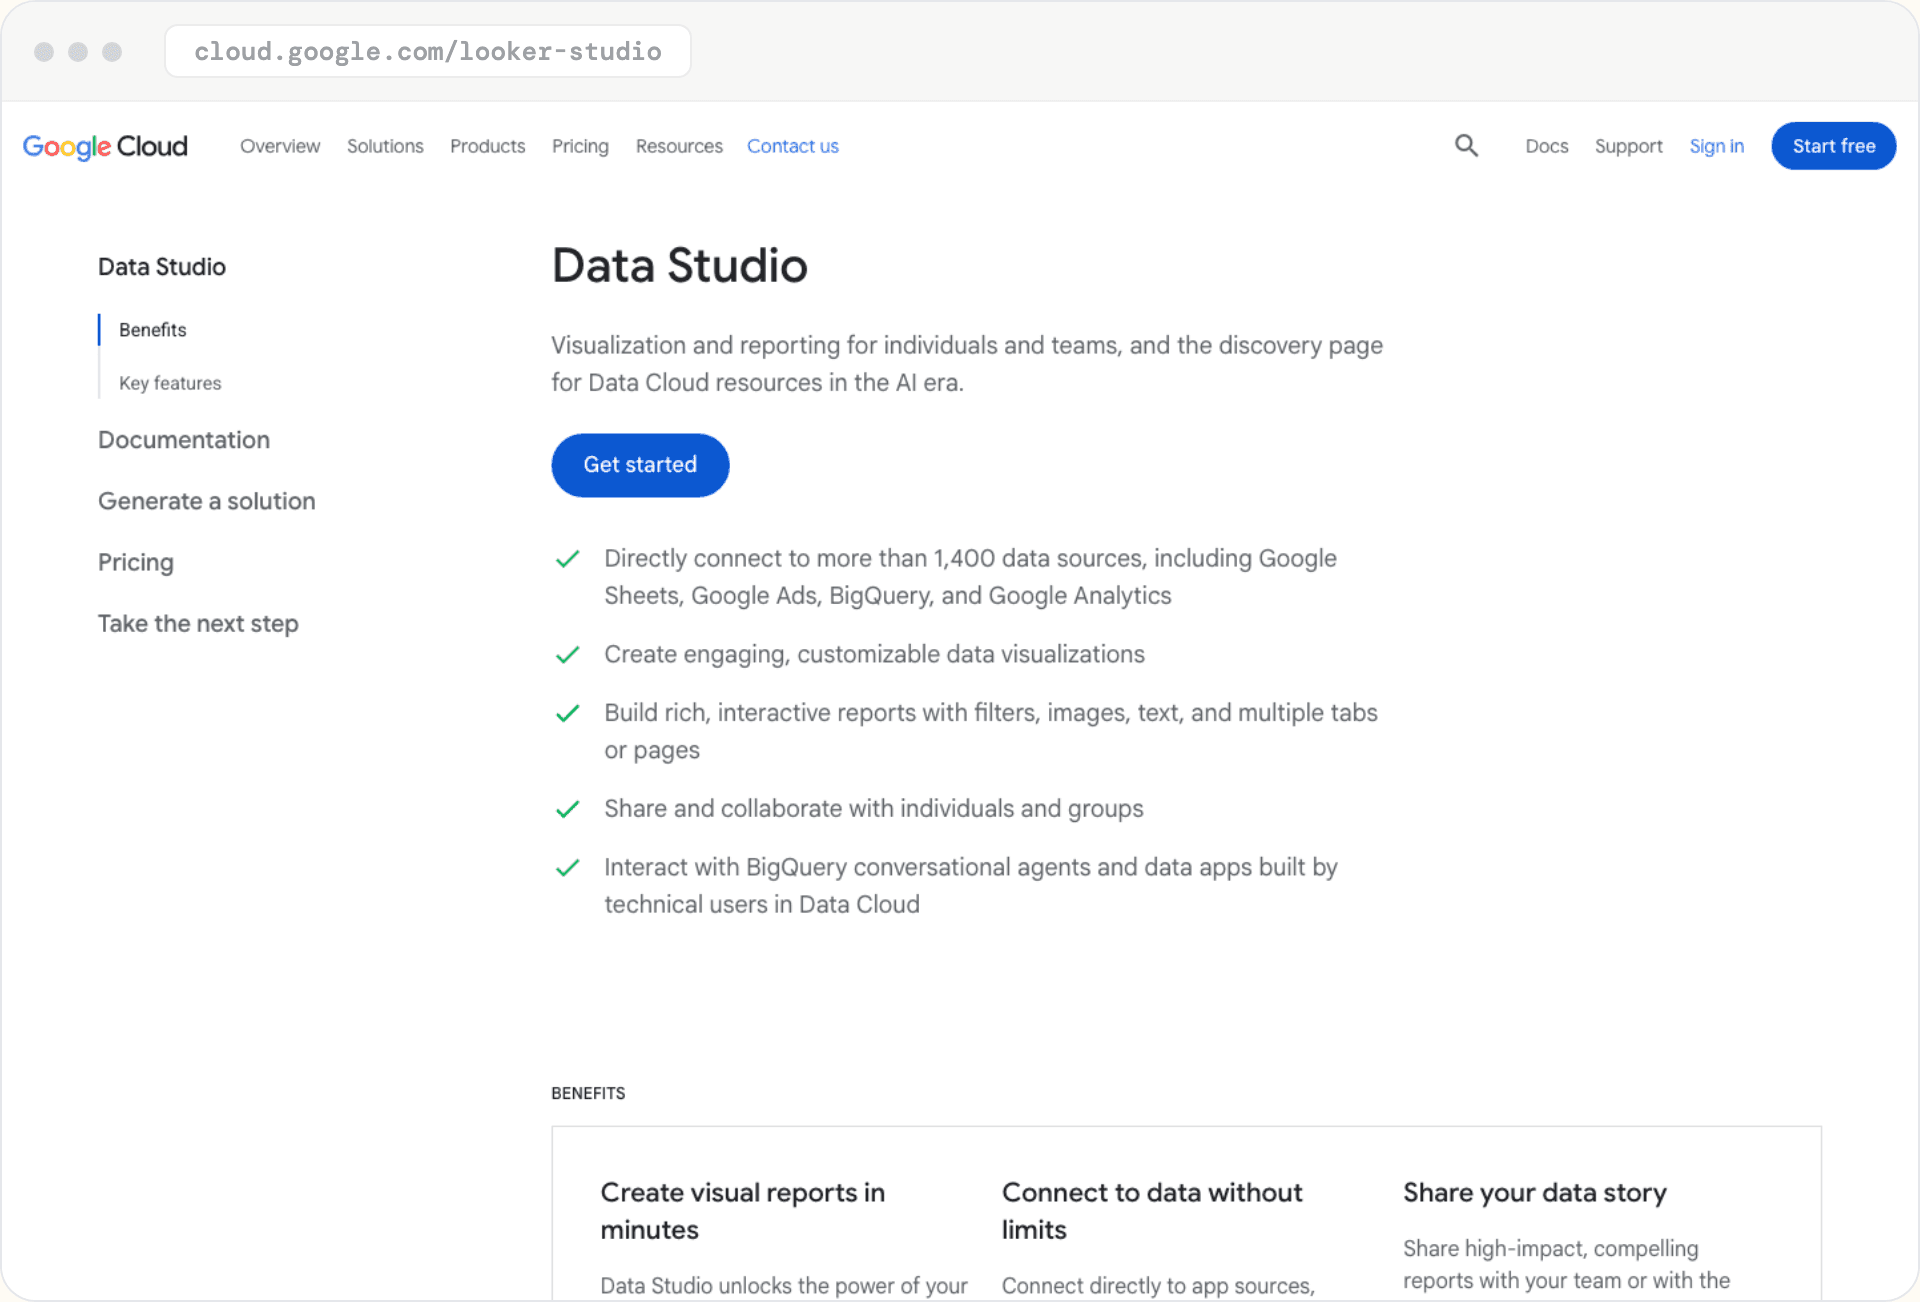The image size is (1920, 1302).
Task: Open the Docs link
Action: (x=1547, y=146)
